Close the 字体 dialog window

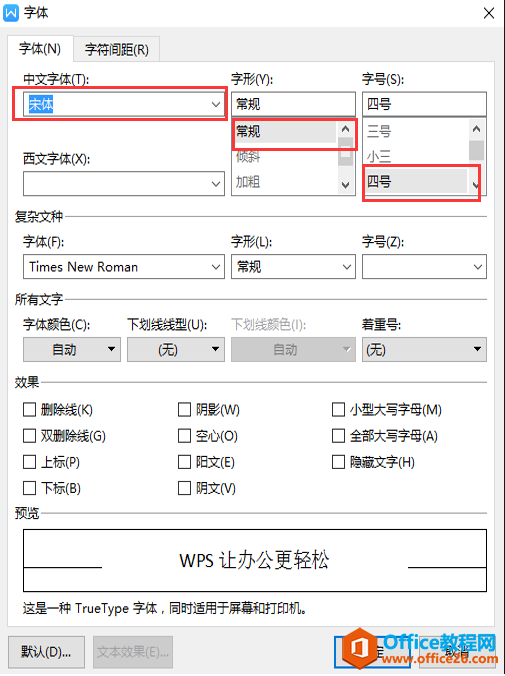click(x=489, y=13)
